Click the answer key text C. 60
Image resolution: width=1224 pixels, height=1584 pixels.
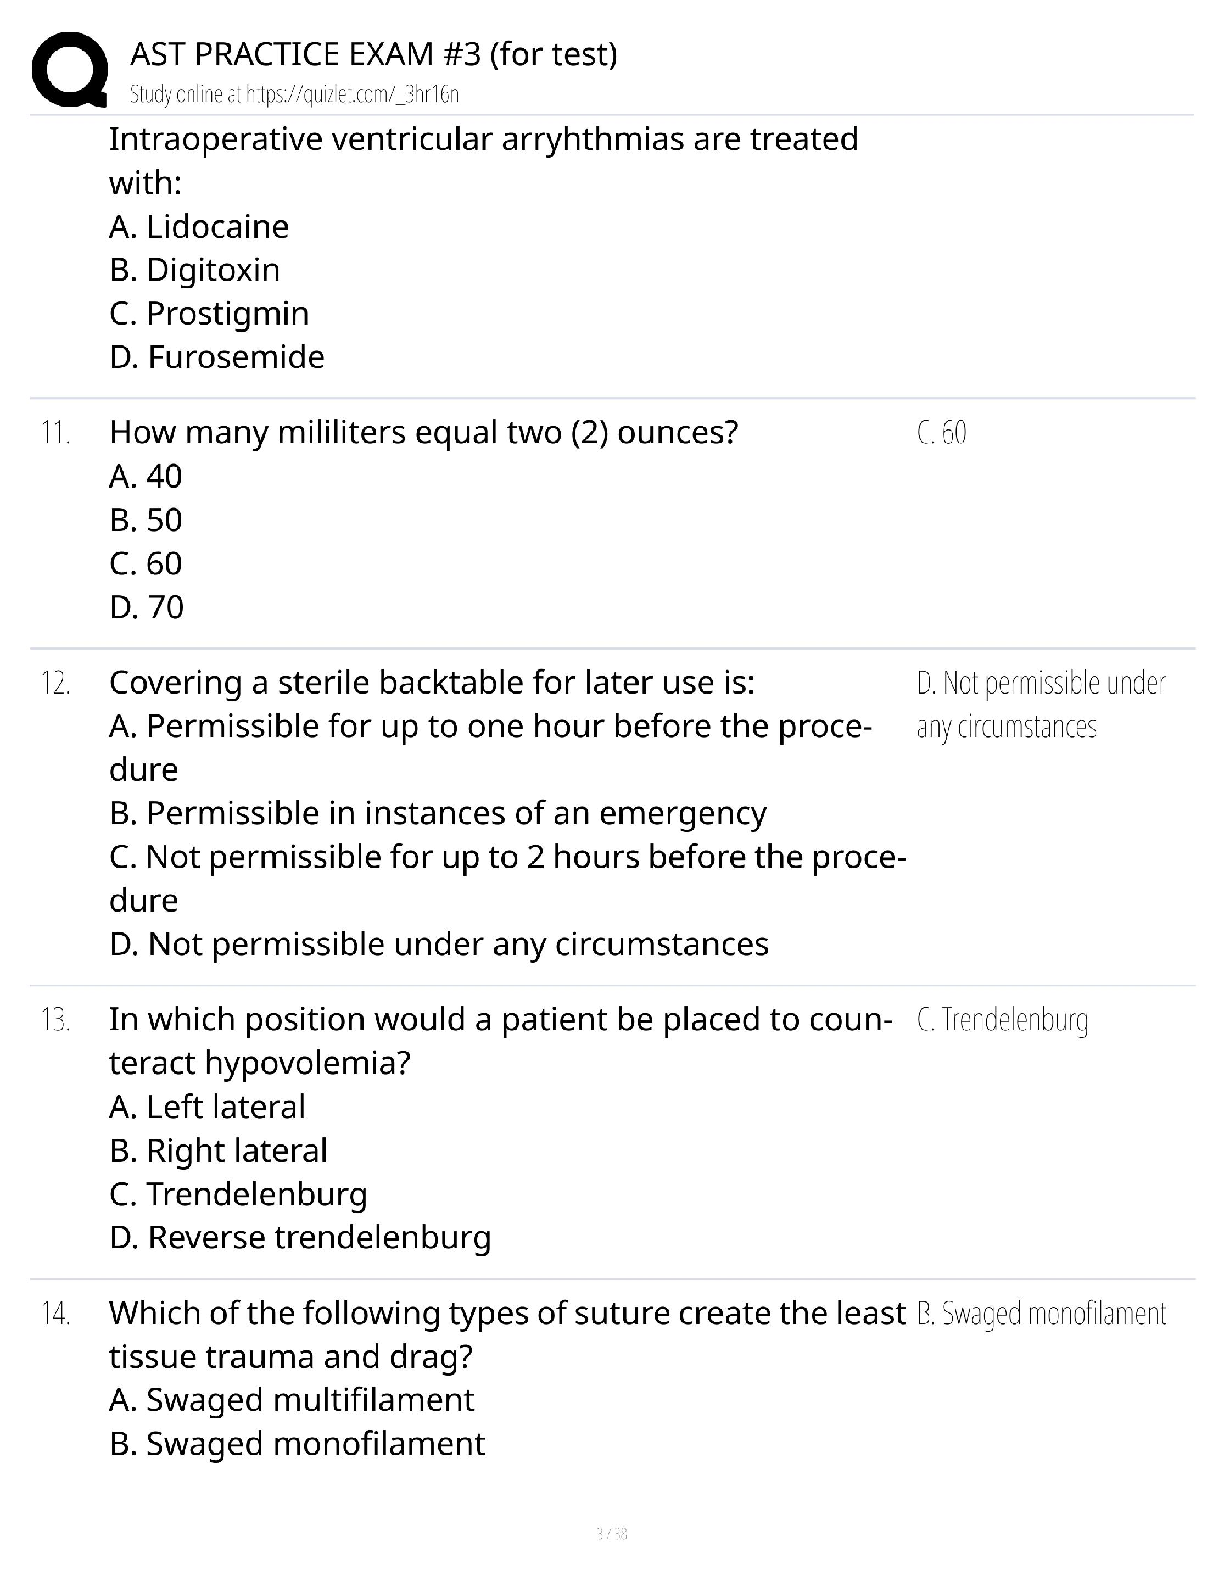[941, 433]
